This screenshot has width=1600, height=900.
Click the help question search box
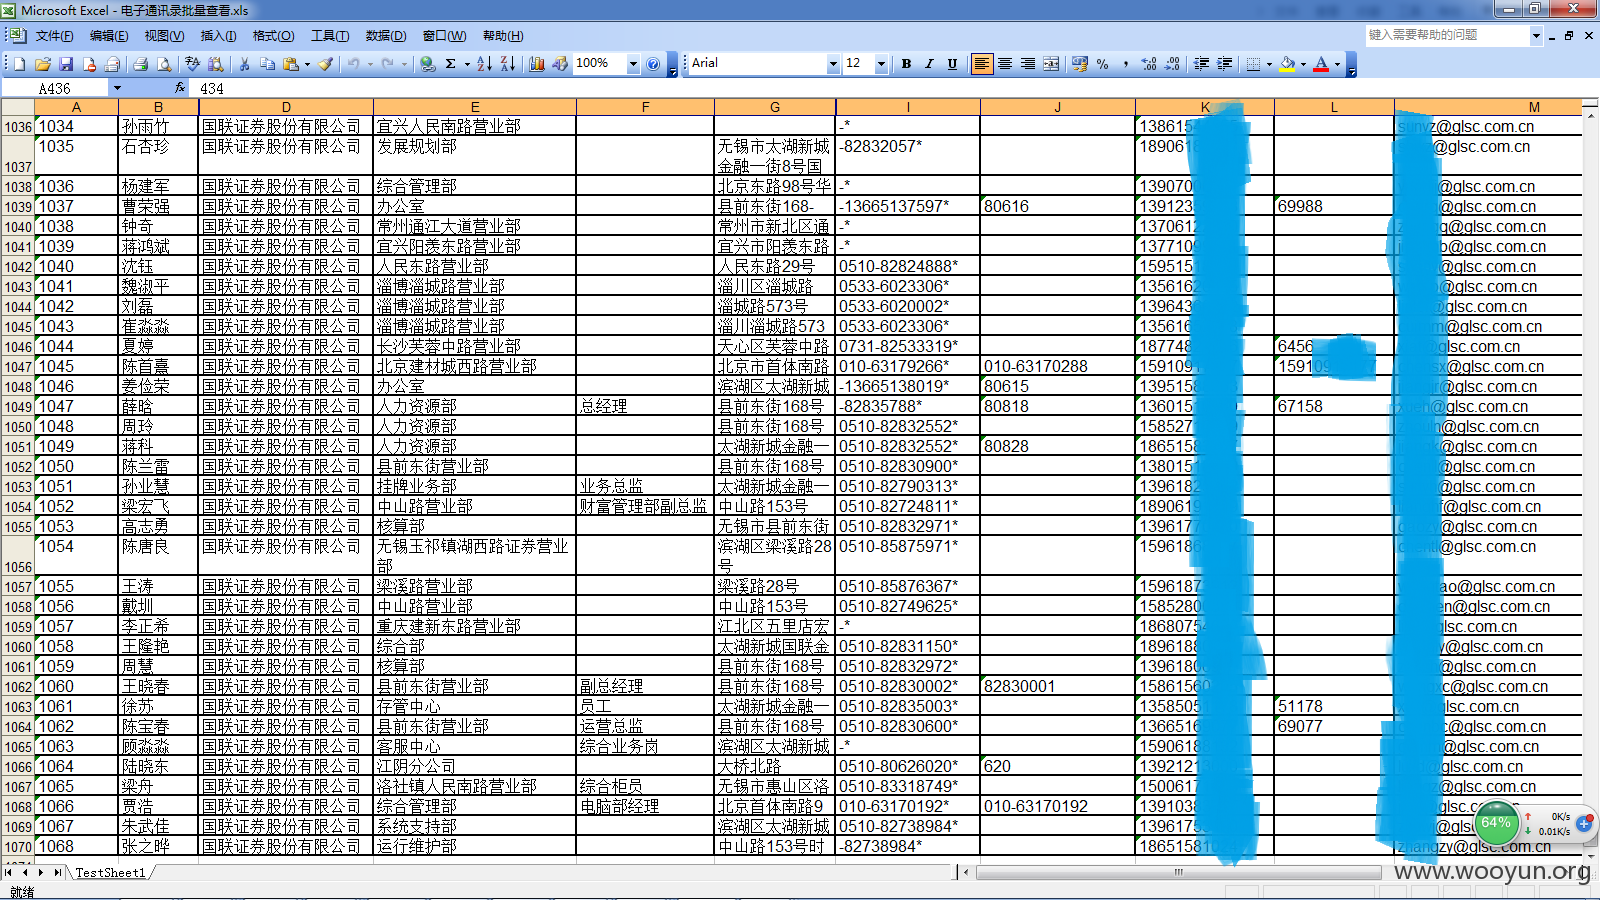pyautogui.click(x=1448, y=35)
